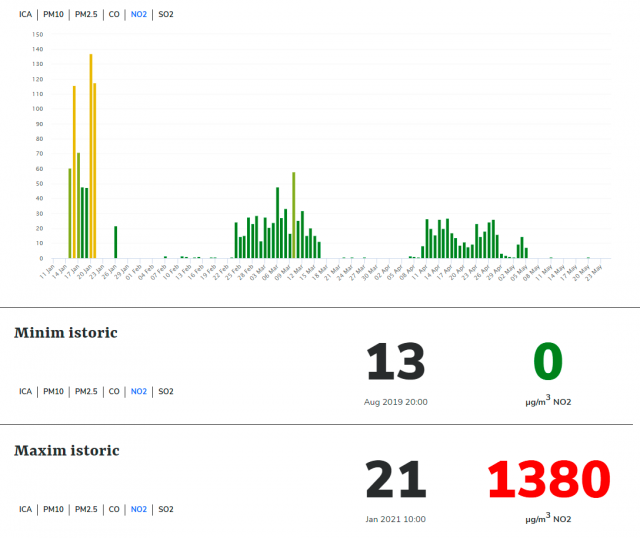Image resolution: width=640 pixels, height=538 pixels.
Task: Open PM2.5 tab above the chart
Action: 87,15
